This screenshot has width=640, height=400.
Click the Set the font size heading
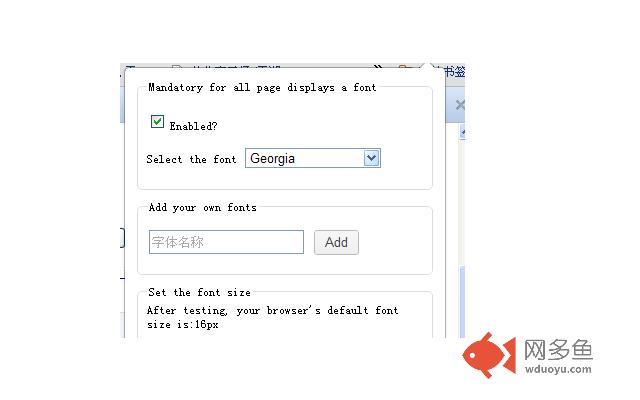coord(200,292)
